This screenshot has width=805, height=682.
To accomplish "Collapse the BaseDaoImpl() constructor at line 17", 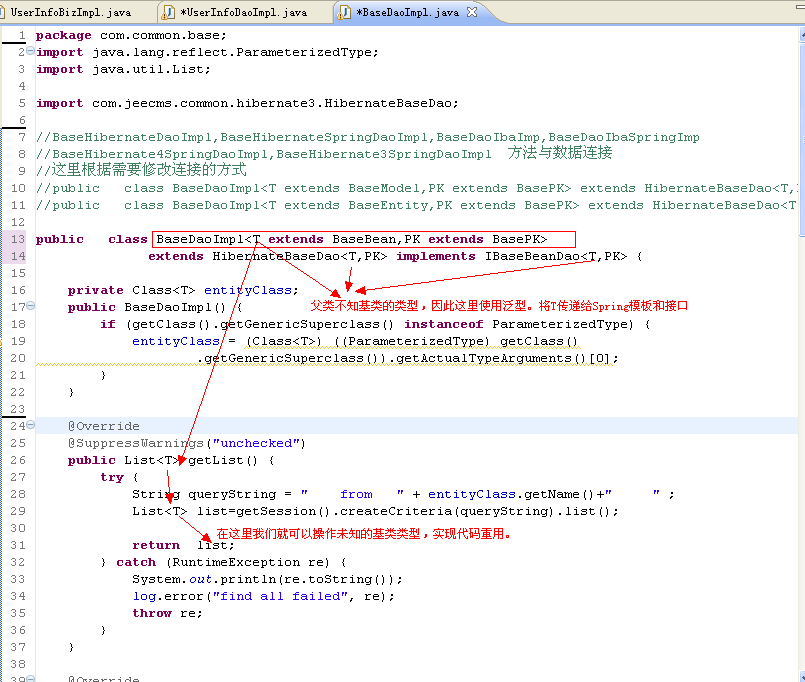I will click(x=30, y=306).
